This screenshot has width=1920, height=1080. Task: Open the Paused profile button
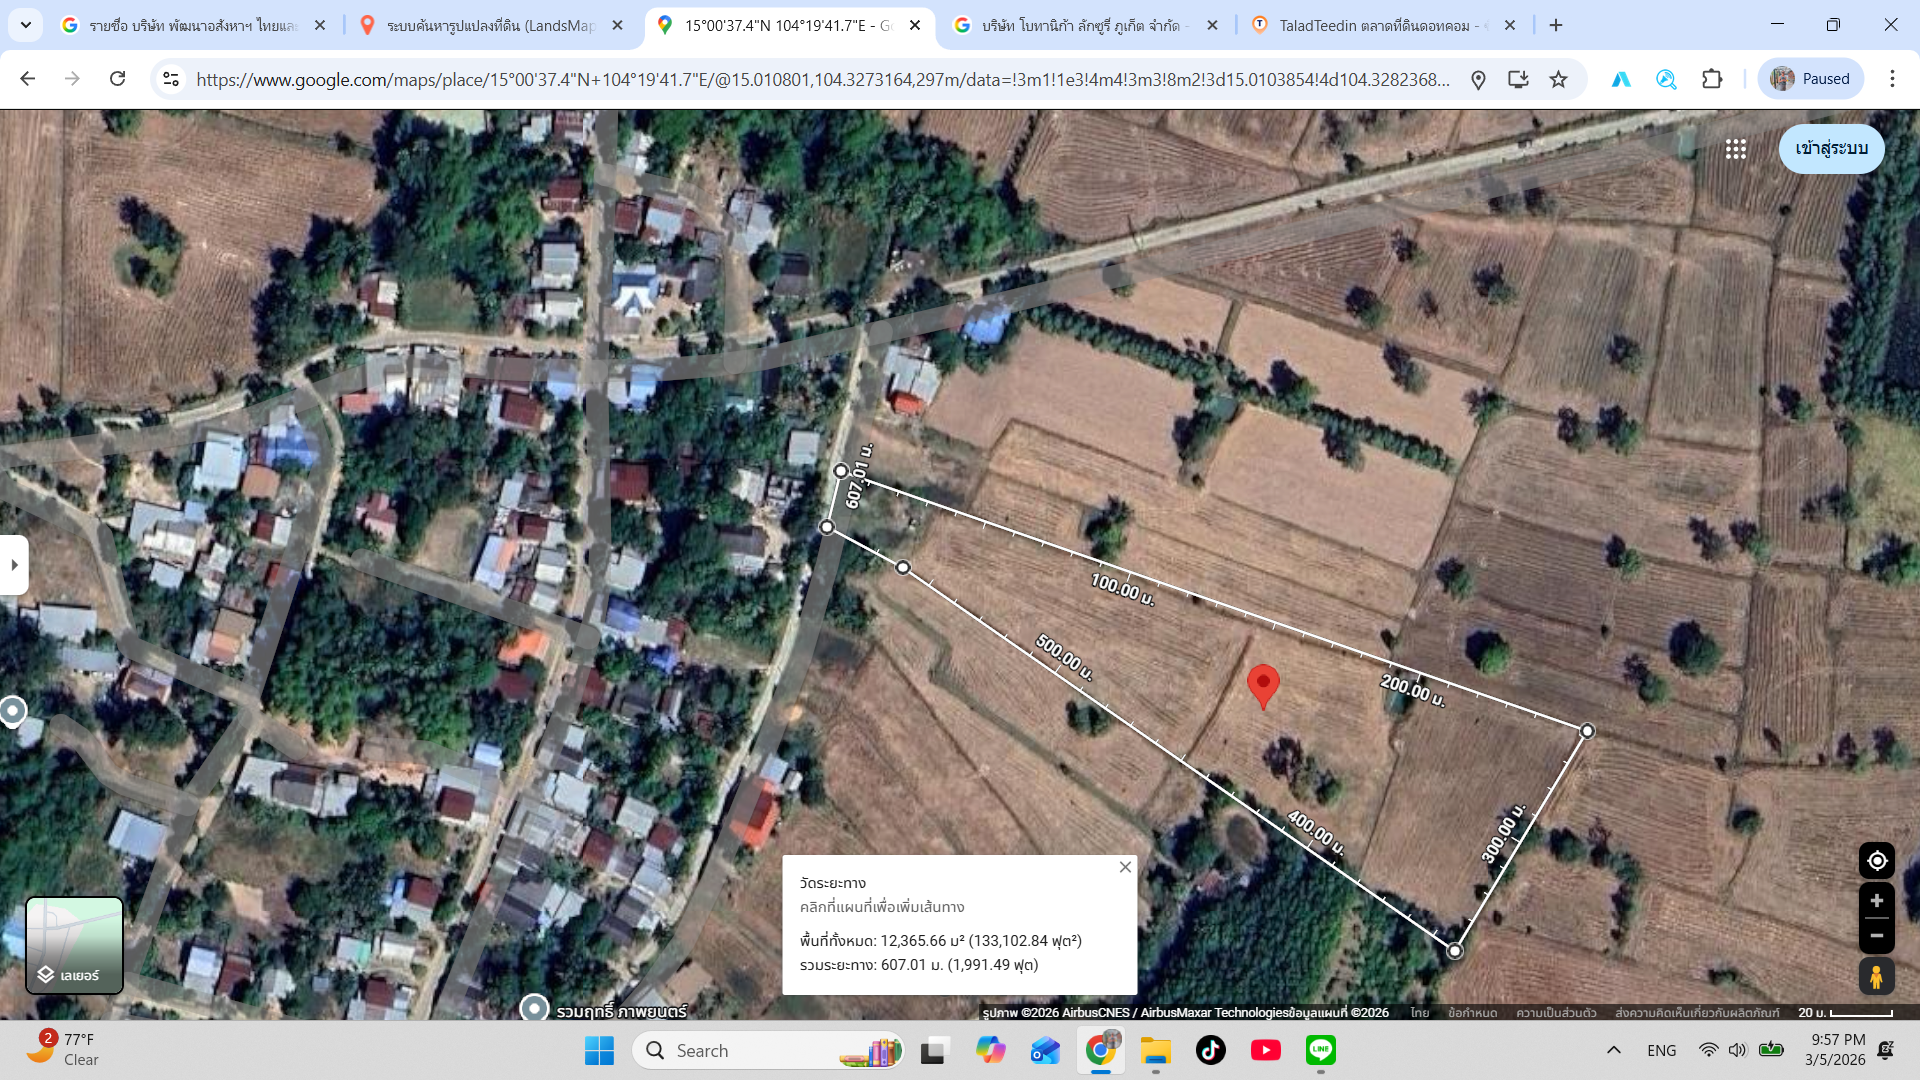pyautogui.click(x=1811, y=79)
